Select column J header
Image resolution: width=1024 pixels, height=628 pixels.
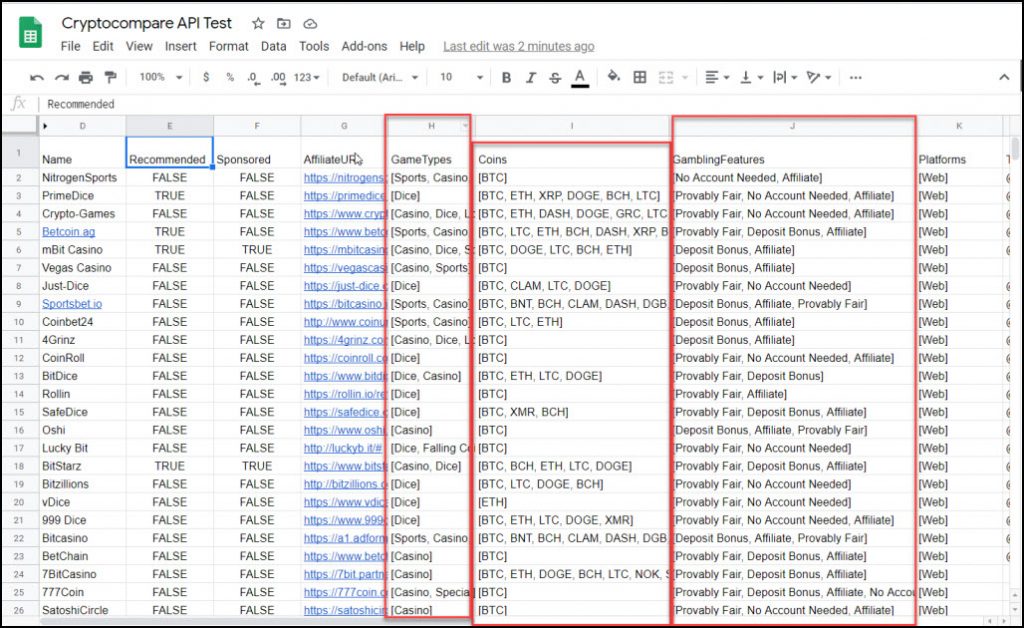pos(793,126)
